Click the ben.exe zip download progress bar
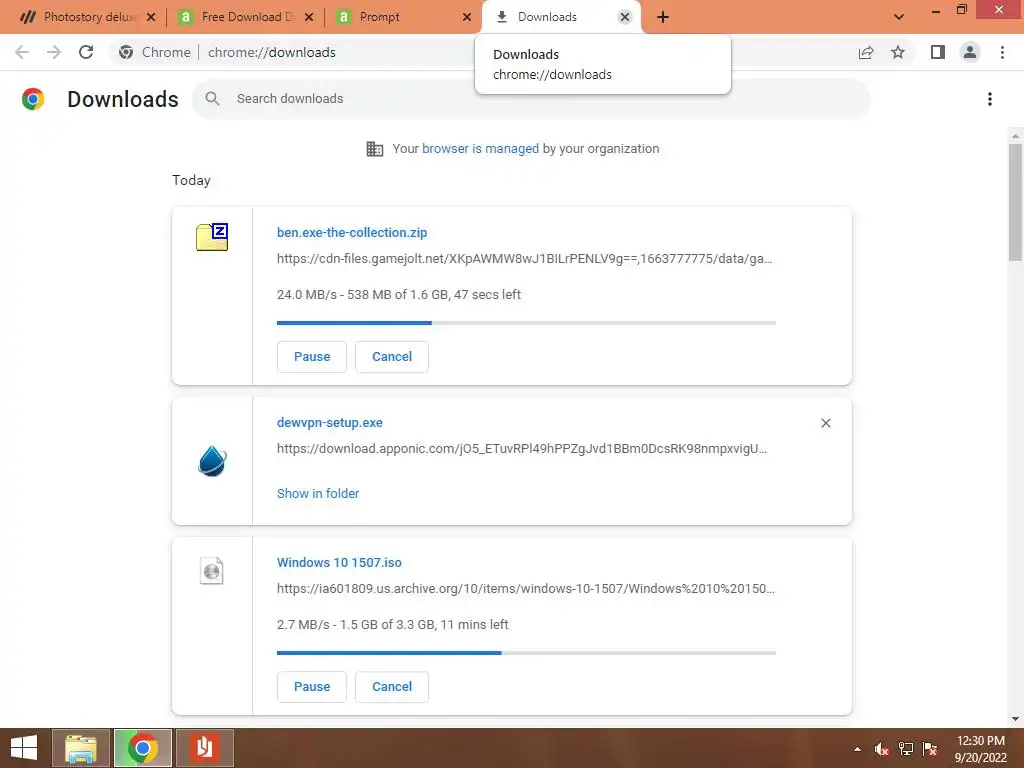Image resolution: width=1024 pixels, height=768 pixels. pos(526,323)
